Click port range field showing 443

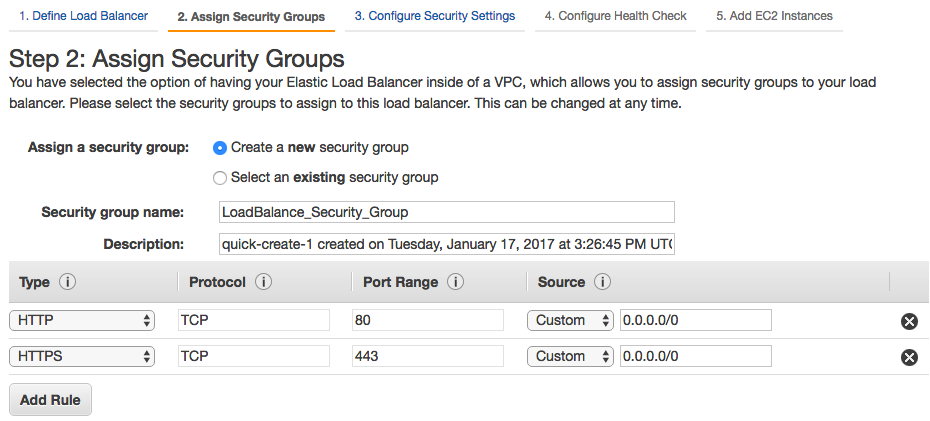(428, 356)
